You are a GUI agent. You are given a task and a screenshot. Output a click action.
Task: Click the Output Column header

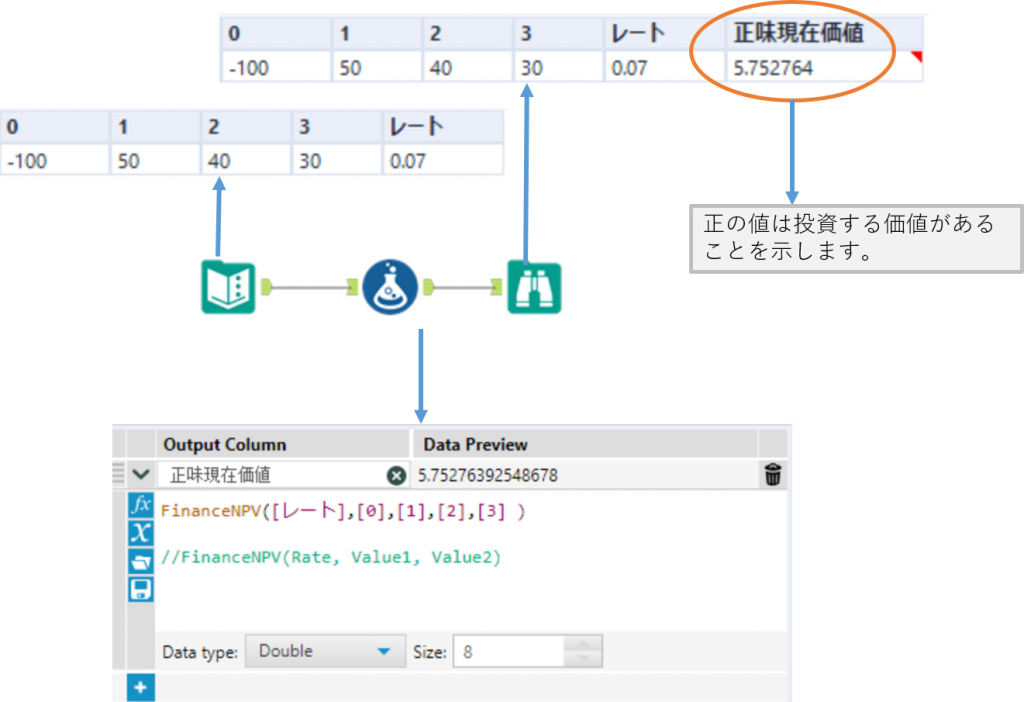click(x=225, y=444)
